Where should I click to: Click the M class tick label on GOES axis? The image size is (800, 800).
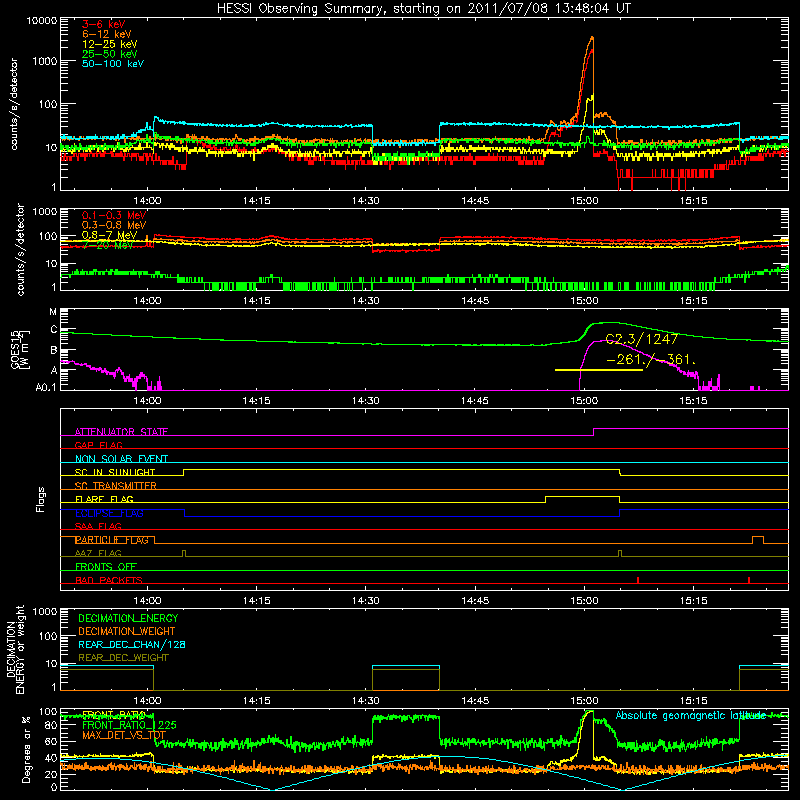point(53,312)
